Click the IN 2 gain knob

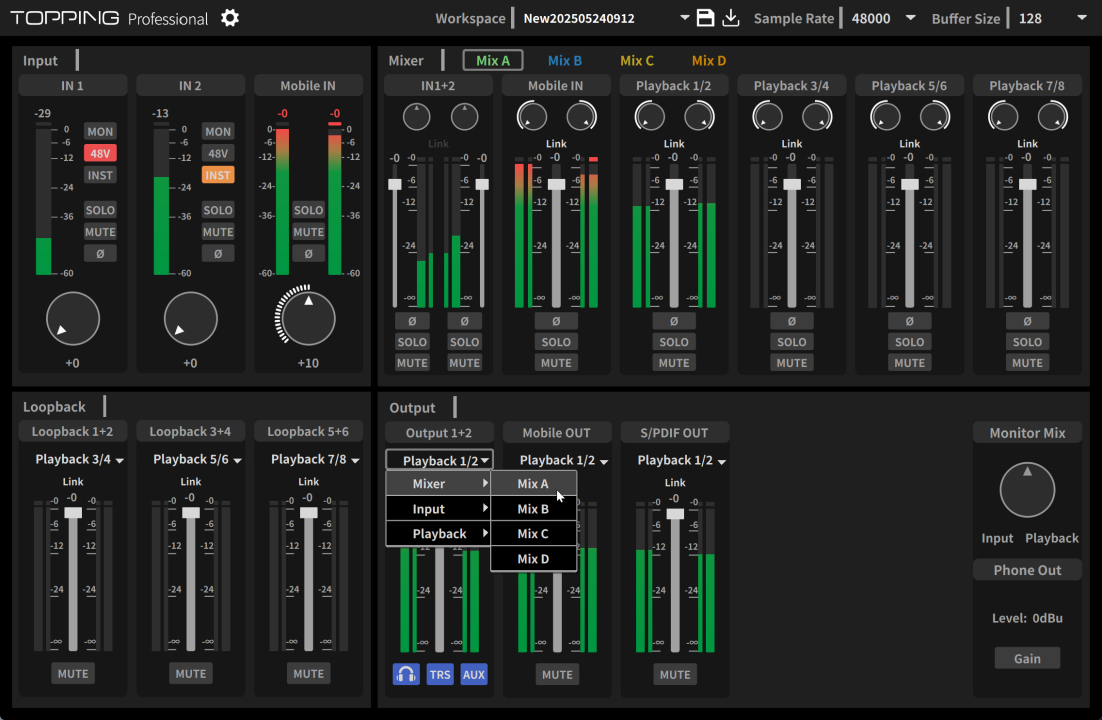tap(190, 319)
